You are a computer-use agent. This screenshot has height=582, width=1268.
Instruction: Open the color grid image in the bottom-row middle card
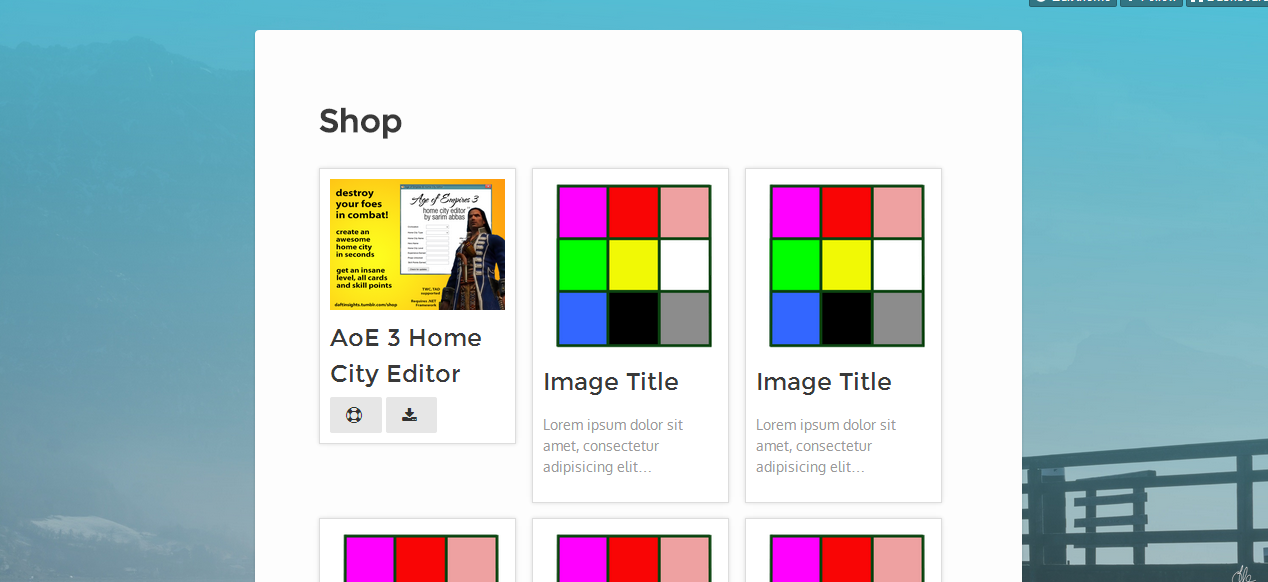click(634, 558)
